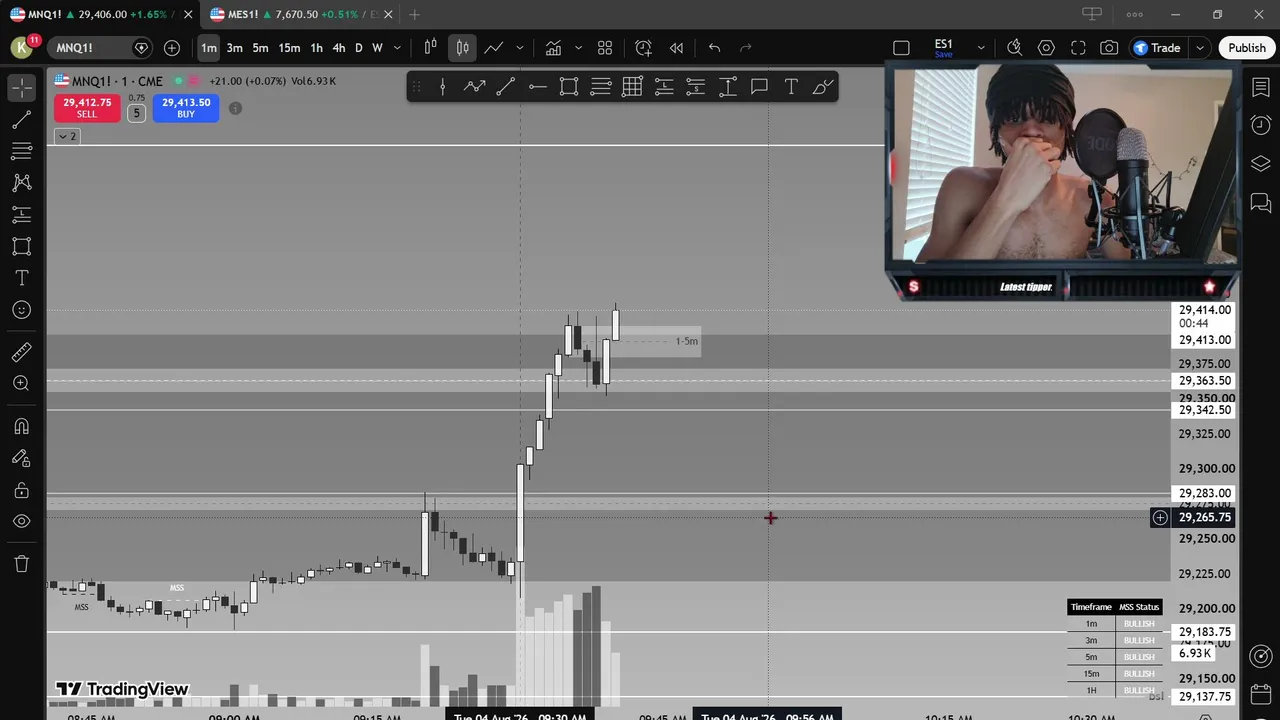This screenshot has height=720, width=1280.
Task: Edit the order quantity 5 box
Action: click(136, 113)
